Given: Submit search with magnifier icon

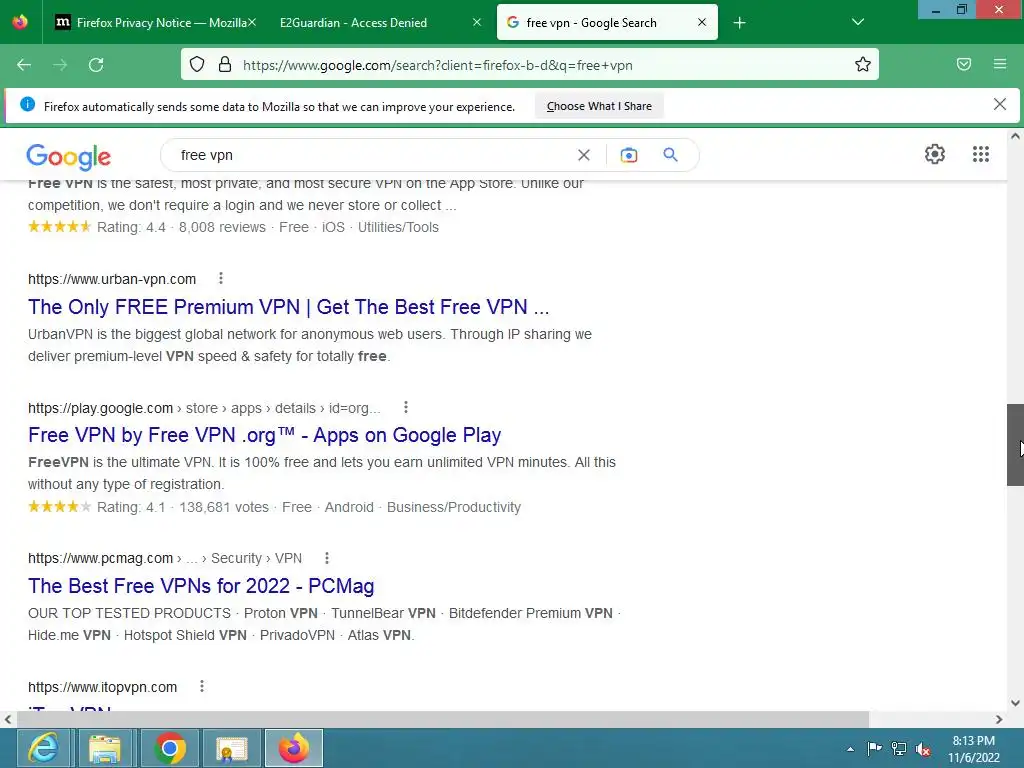Looking at the screenshot, I should coord(670,155).
